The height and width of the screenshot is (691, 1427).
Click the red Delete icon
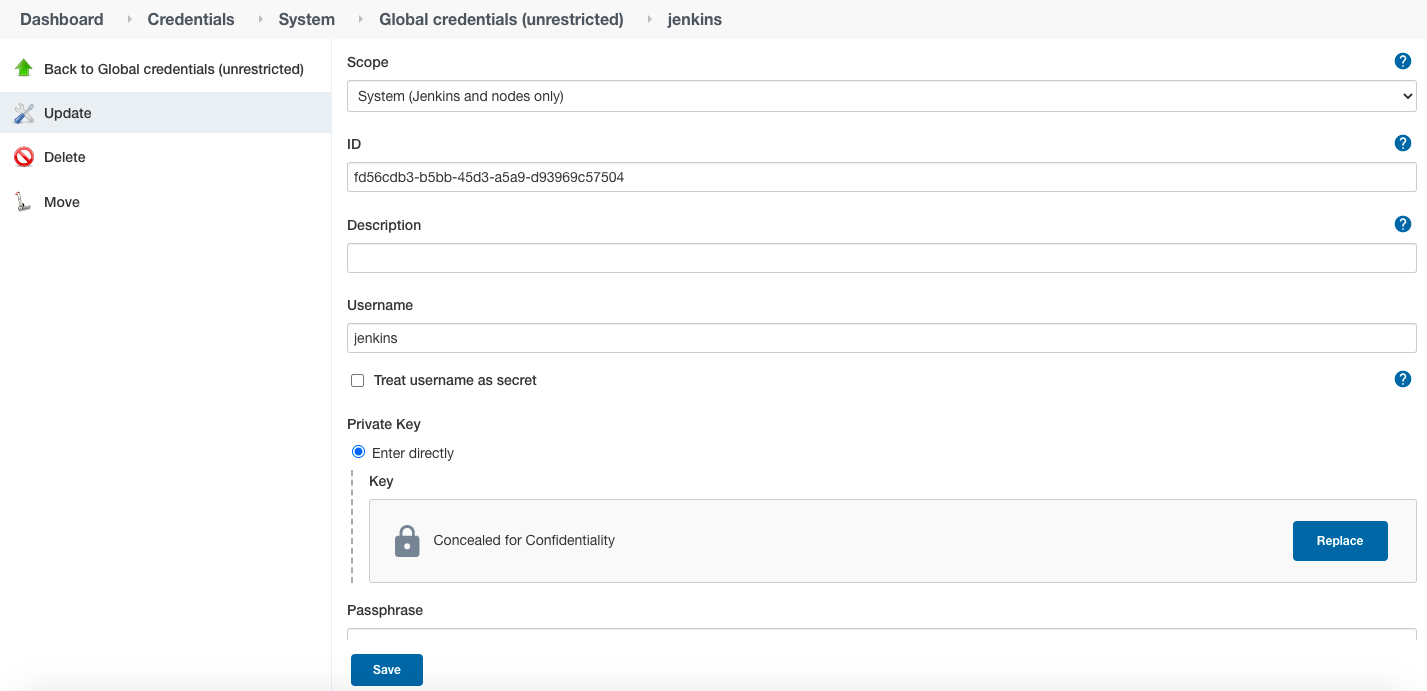(24, 157)
